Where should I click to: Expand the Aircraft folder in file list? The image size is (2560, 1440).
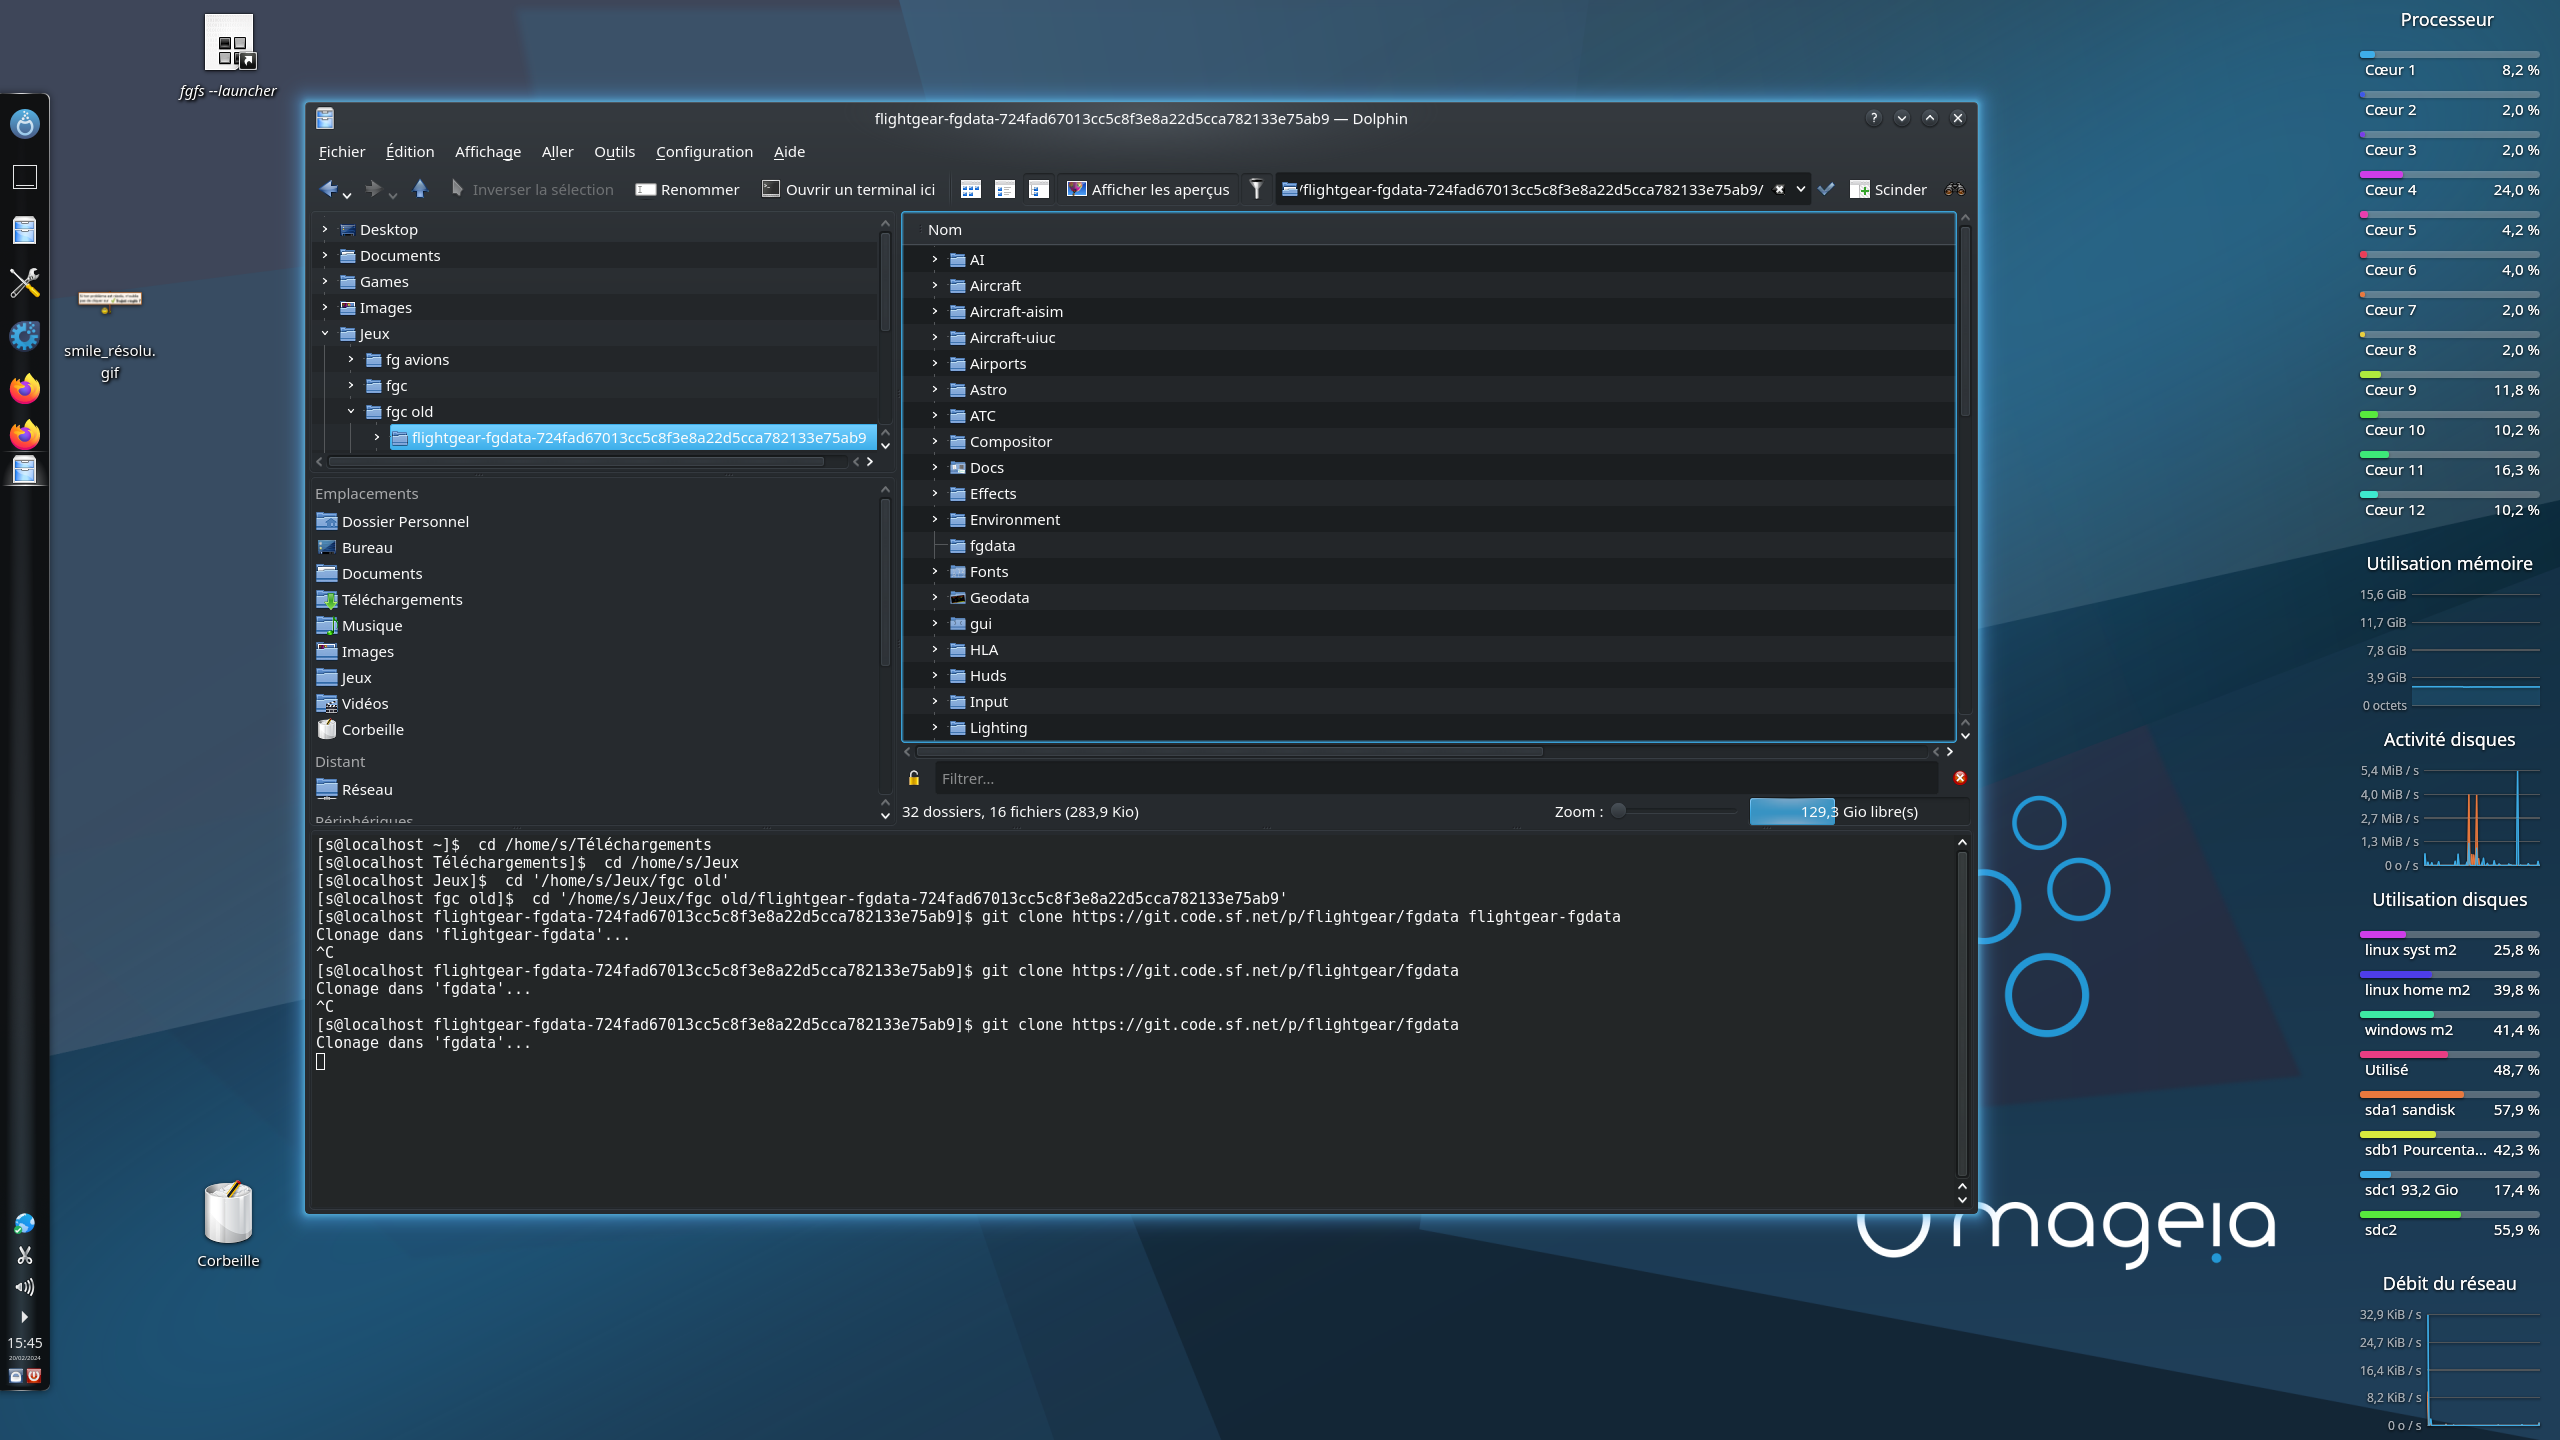[x=935, y=286]
